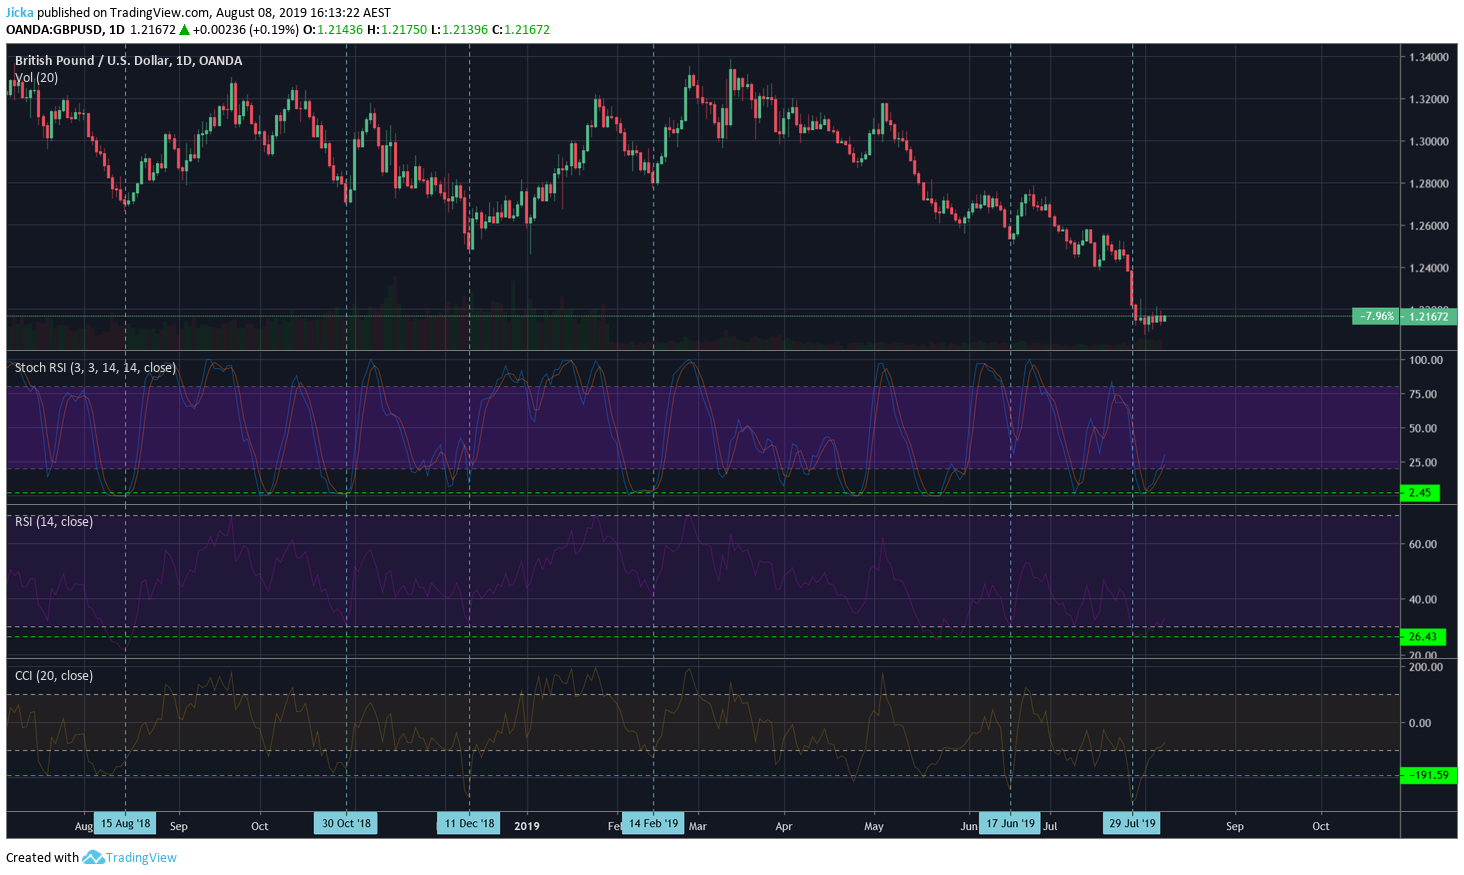
Task: Click the 60.00 RSI axis label
Action: pos(1423,544)
